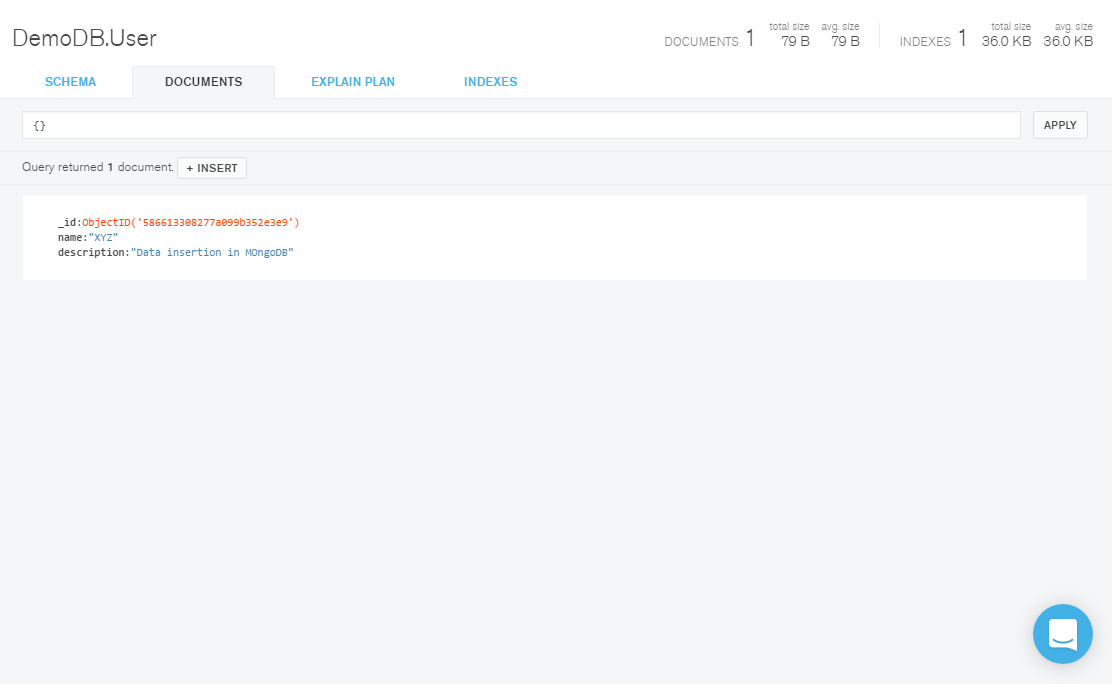1112x684 pixels.
Task: Click the DemoDB.User collection title
Action: tap(84, 38)
